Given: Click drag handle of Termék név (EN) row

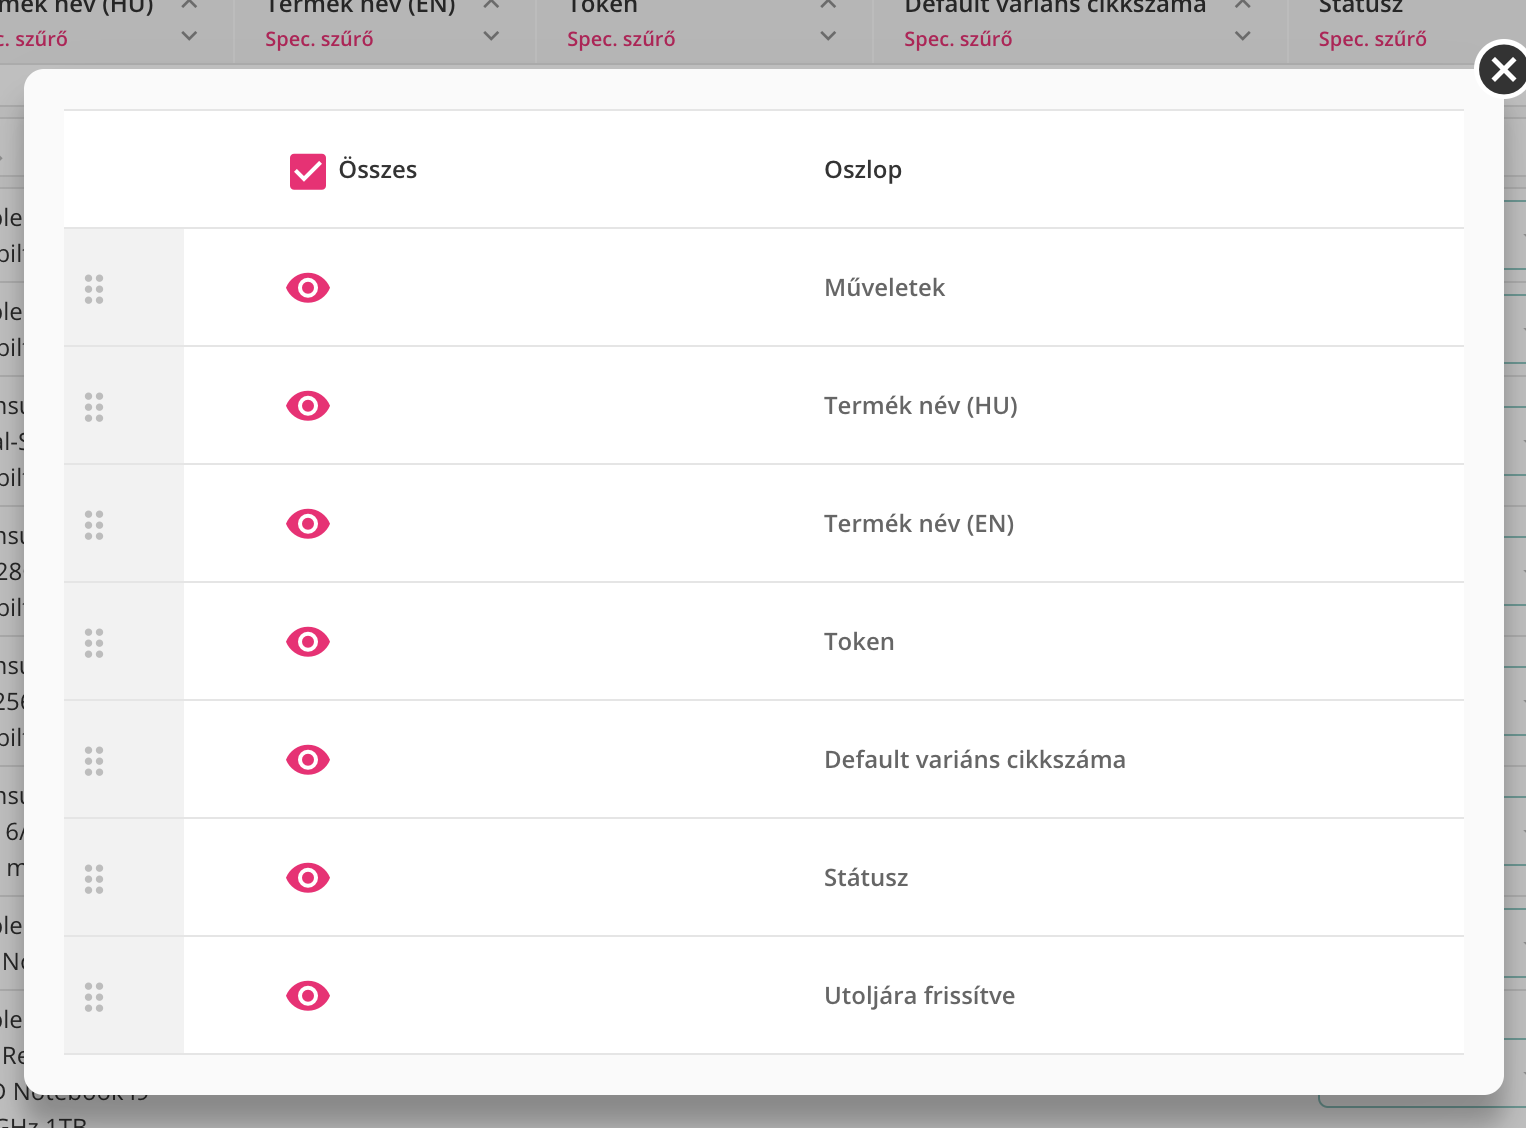Looking at the screenshot, I should point(94,525).
